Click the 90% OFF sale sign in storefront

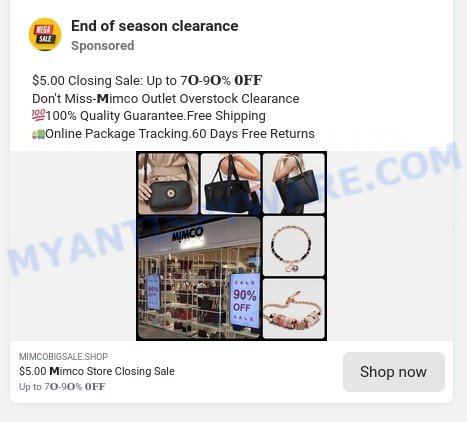(245, 301)
